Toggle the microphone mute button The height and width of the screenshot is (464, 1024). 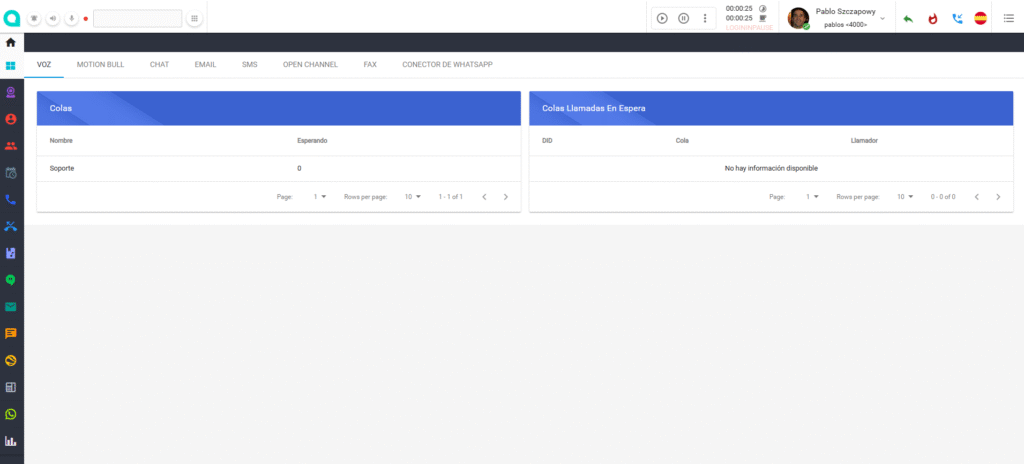coord(71,18)
